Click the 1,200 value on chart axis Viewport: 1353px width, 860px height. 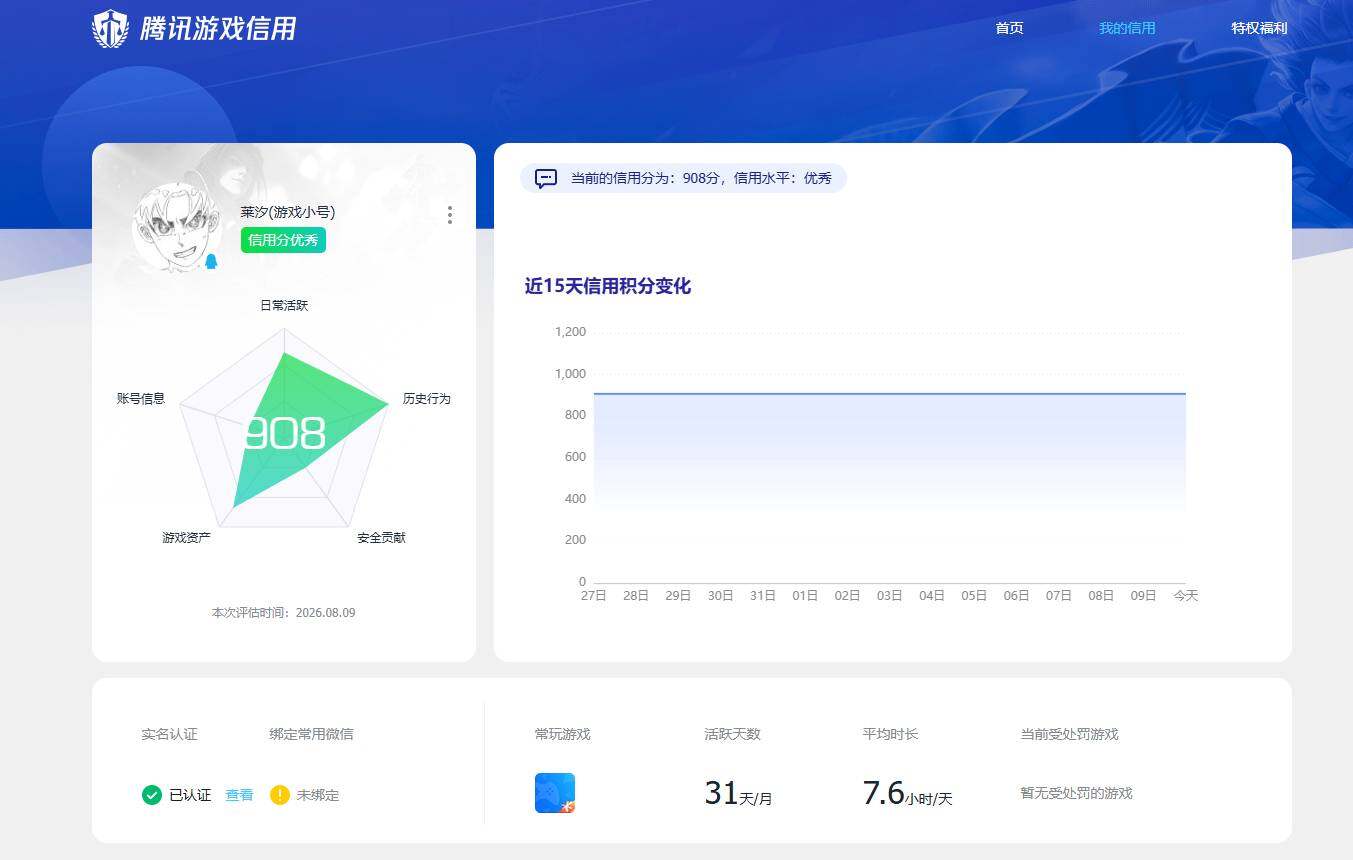click(x=570, y=332)
